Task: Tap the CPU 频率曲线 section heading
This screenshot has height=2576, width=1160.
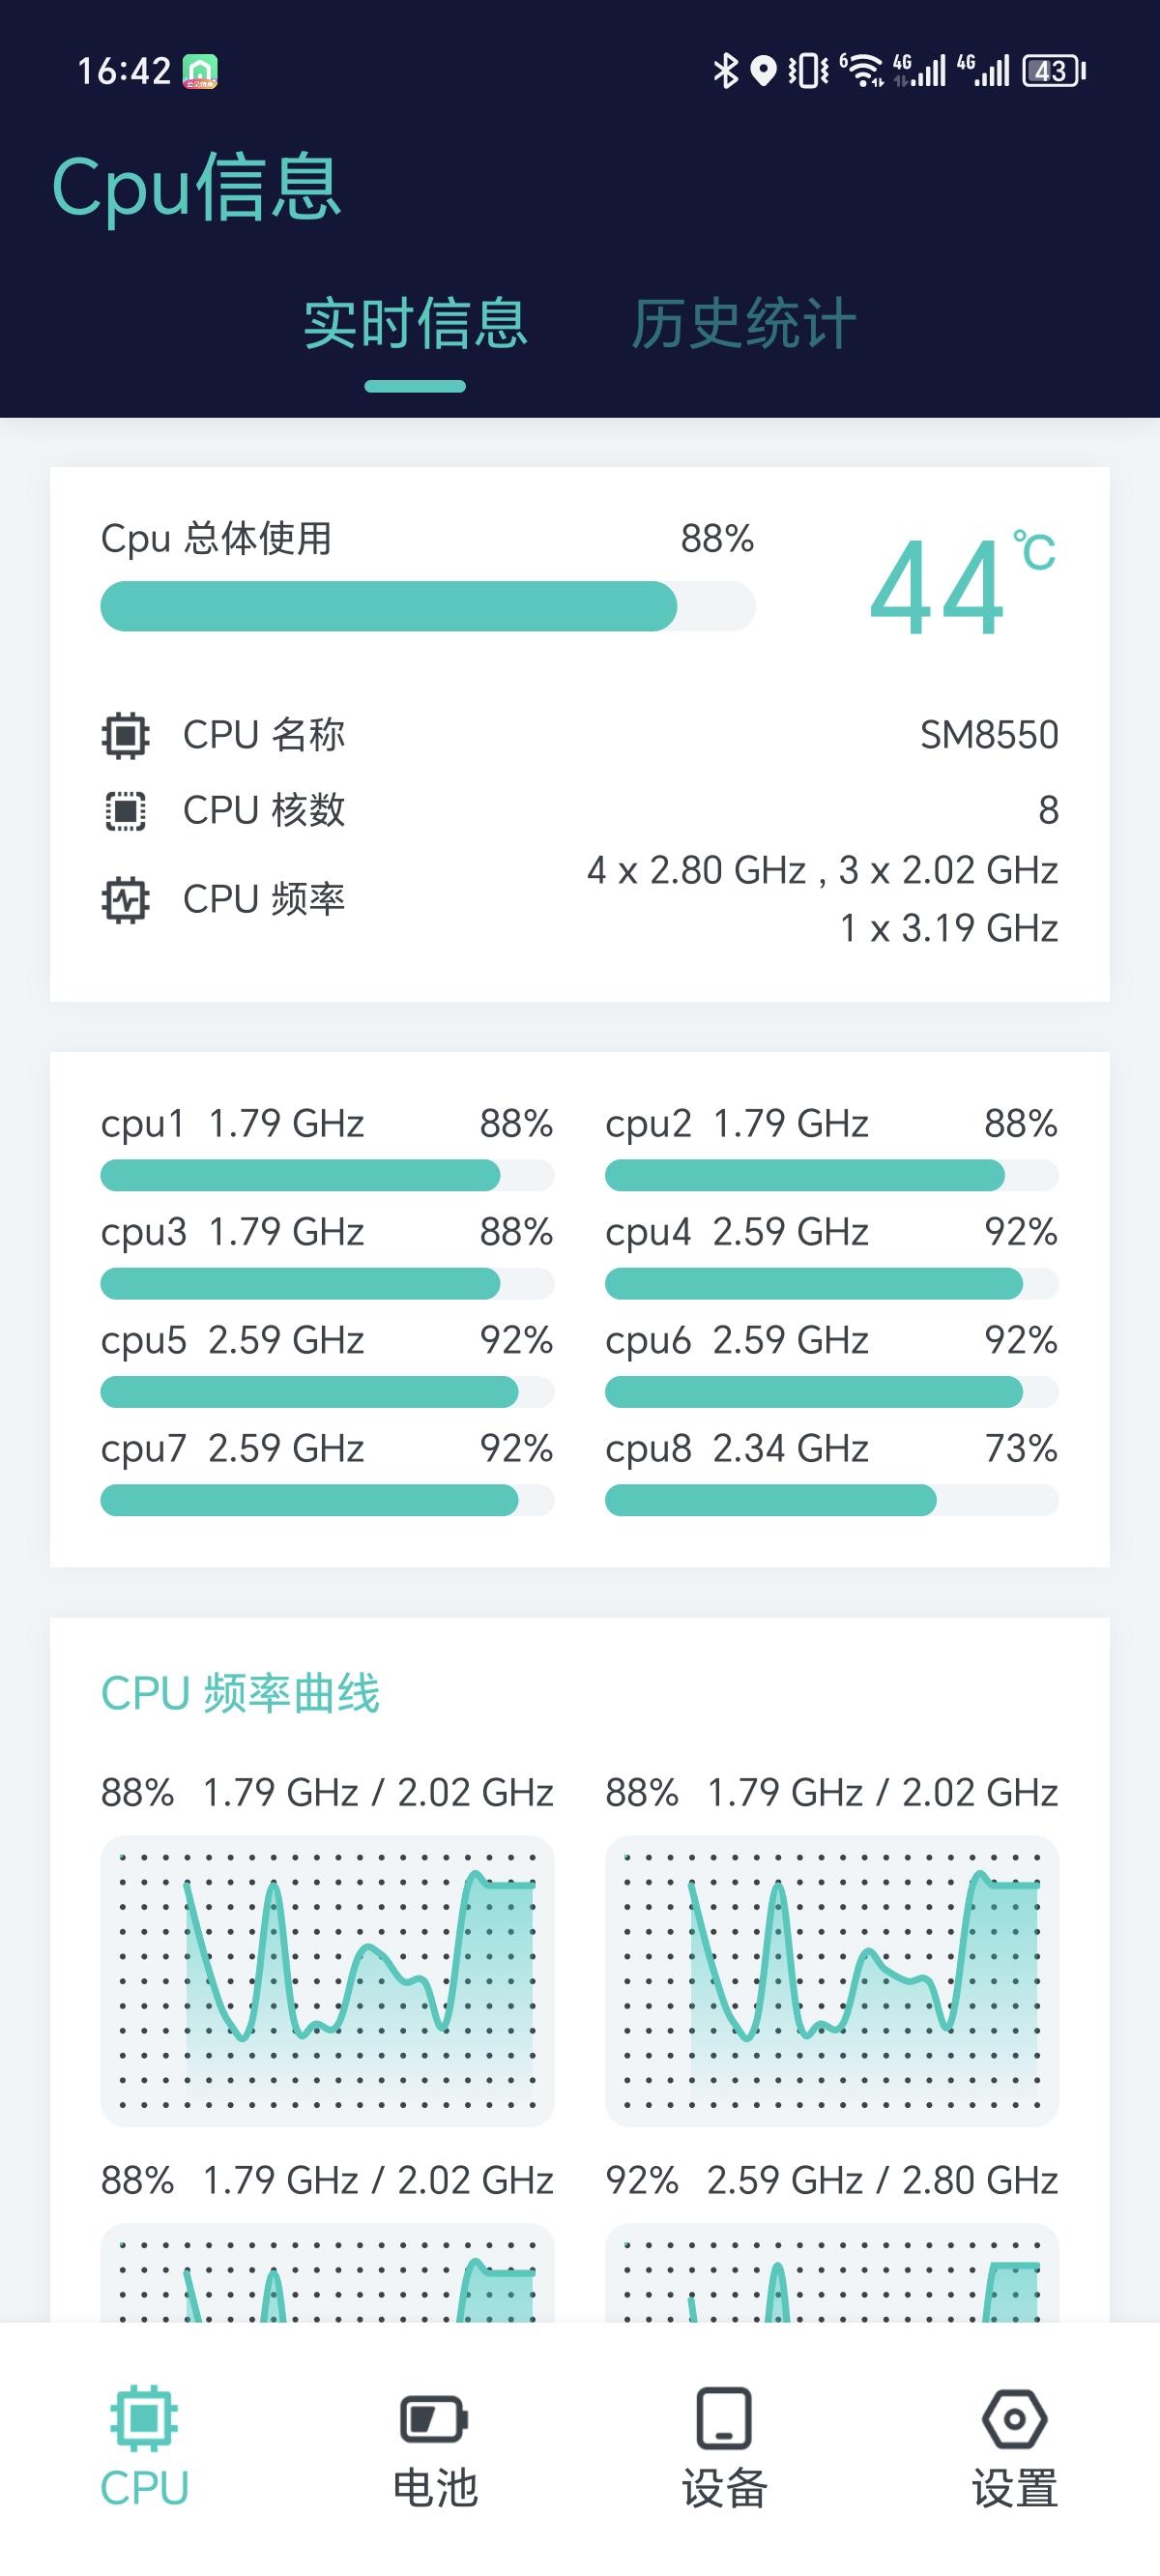Action: click(240, 1694)
